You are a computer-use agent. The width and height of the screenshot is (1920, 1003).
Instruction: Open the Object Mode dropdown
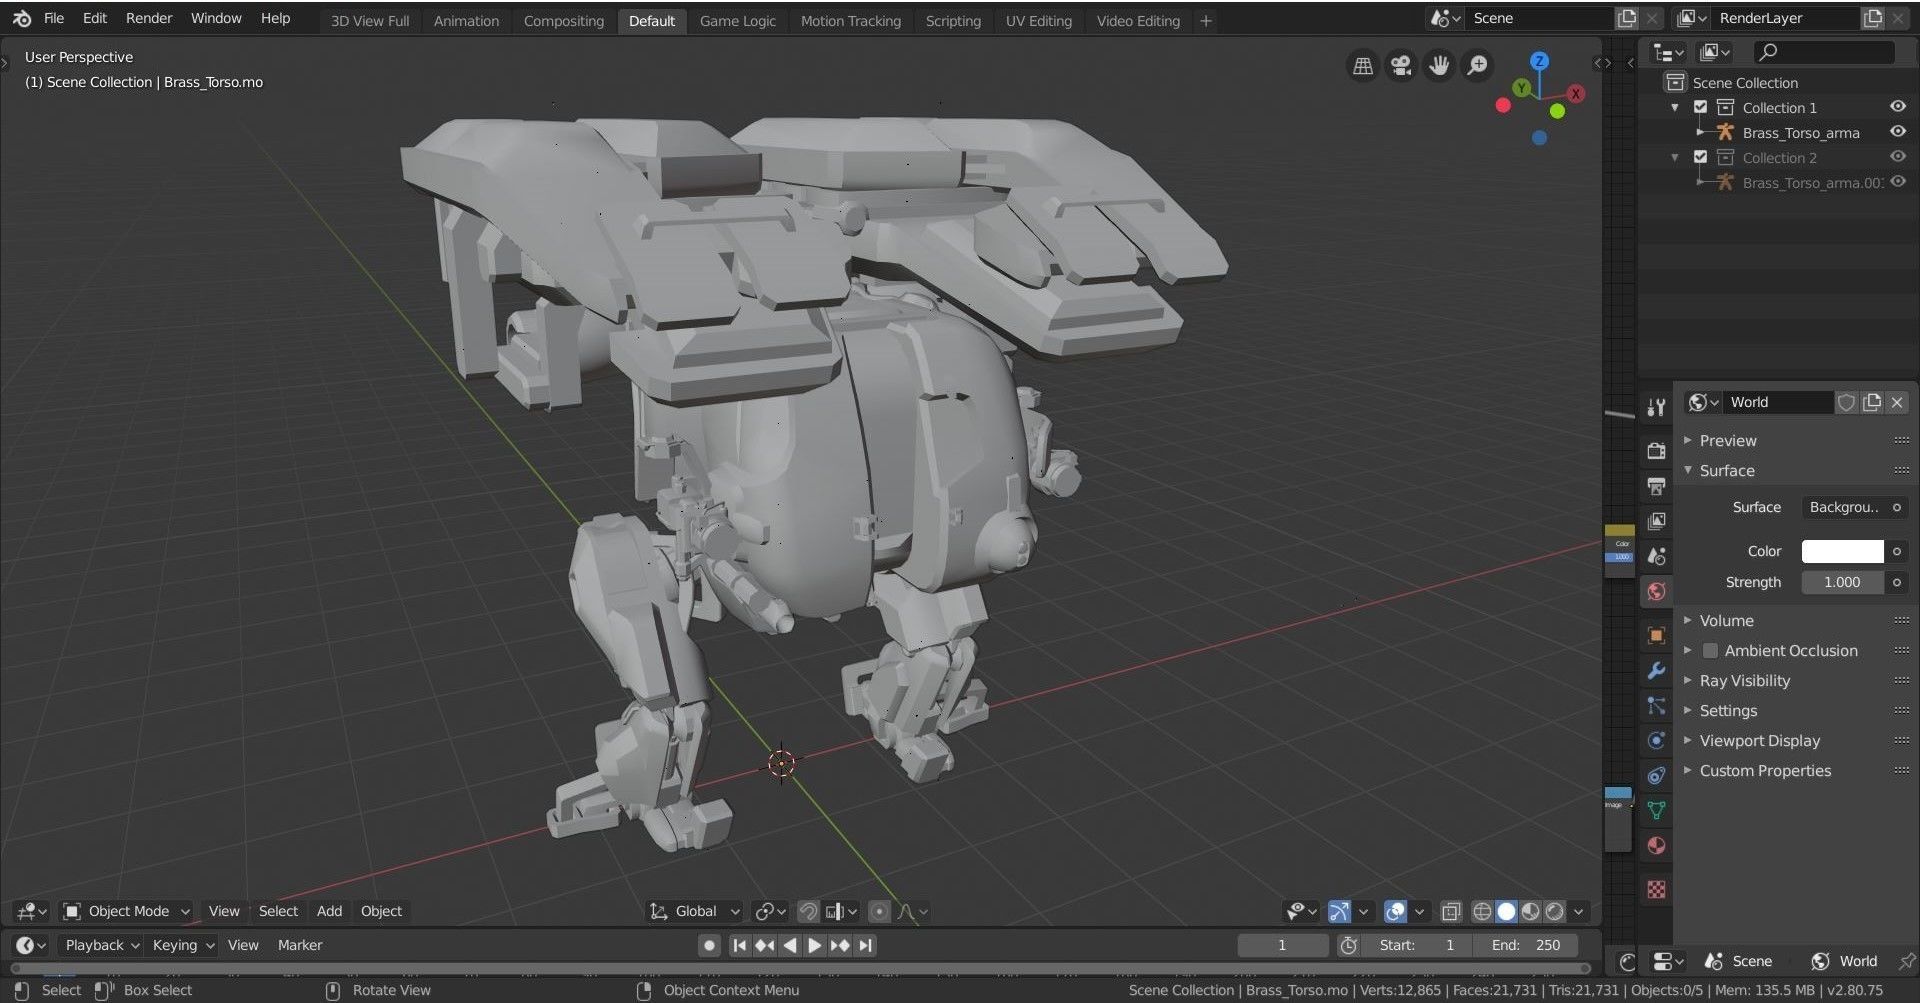point(126,911)
